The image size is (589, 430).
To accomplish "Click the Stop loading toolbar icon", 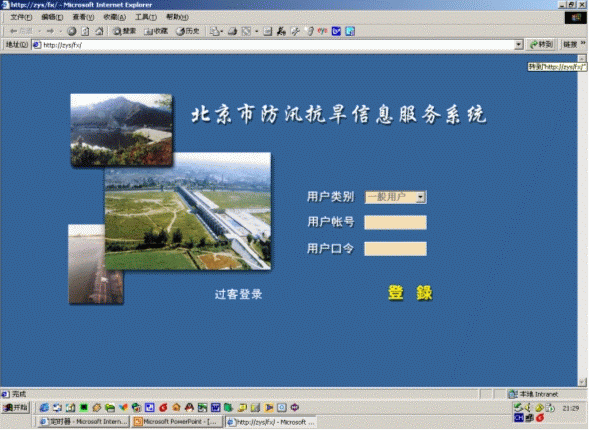I will coord(72,31).
